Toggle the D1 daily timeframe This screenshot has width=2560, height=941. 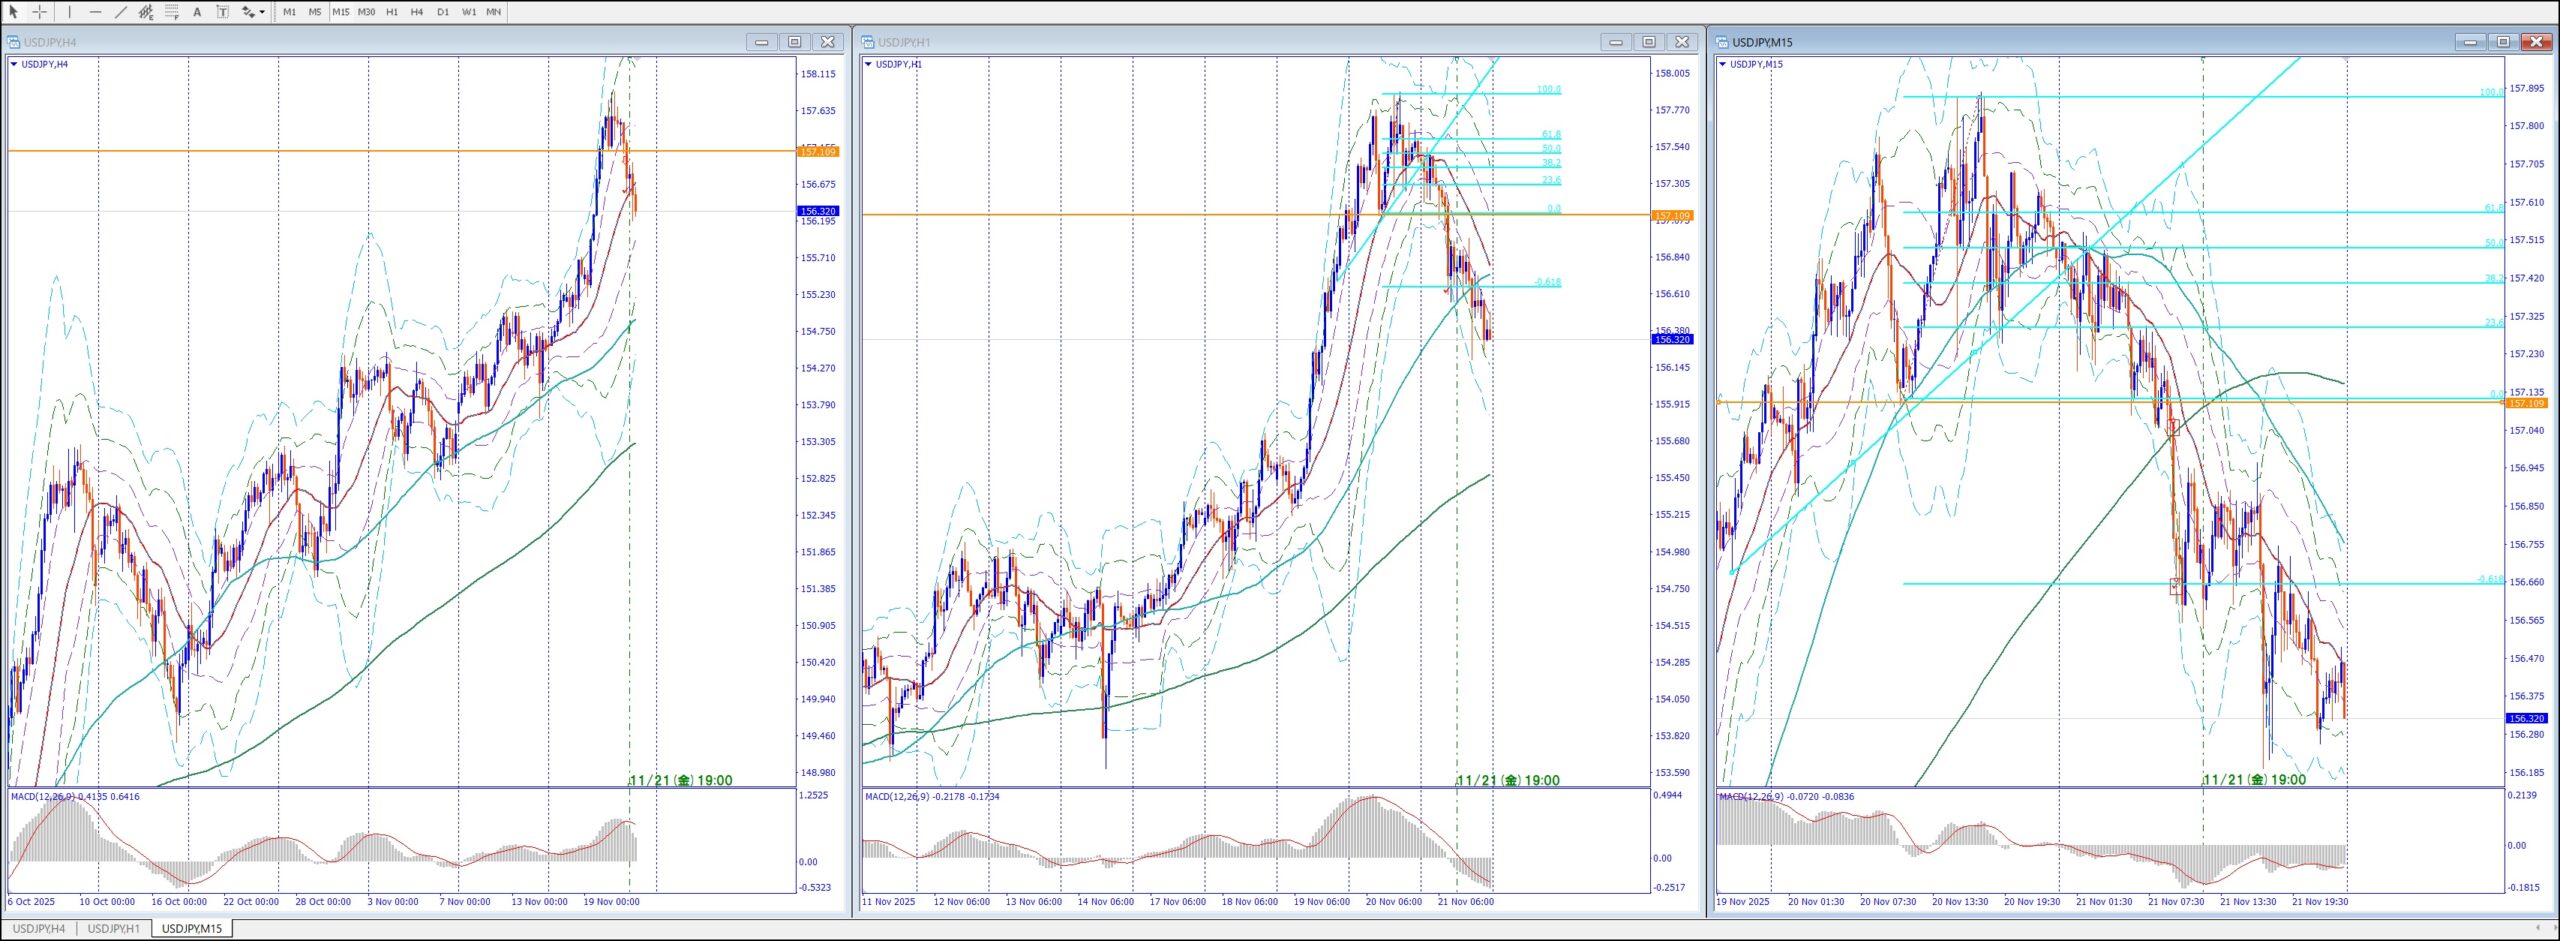(x=443, y=12)
